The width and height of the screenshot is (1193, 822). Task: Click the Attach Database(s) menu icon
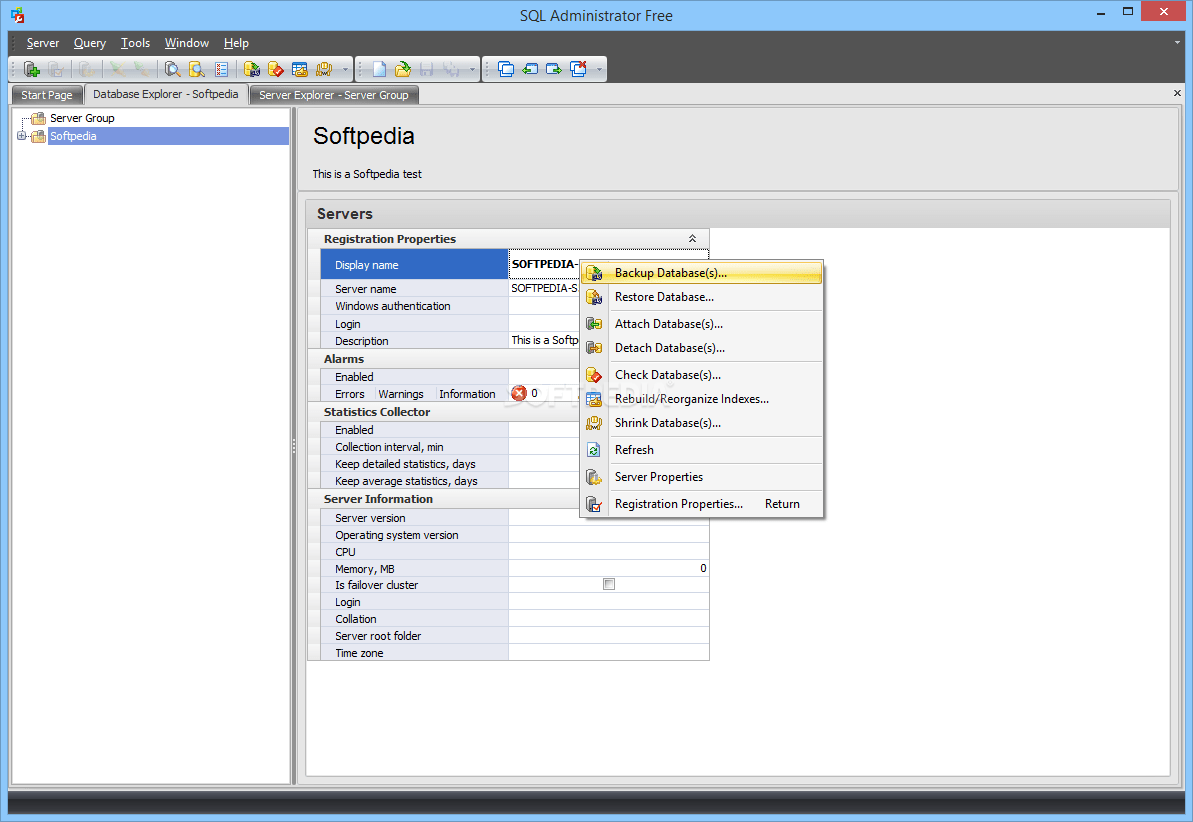(x=594, y=323)
